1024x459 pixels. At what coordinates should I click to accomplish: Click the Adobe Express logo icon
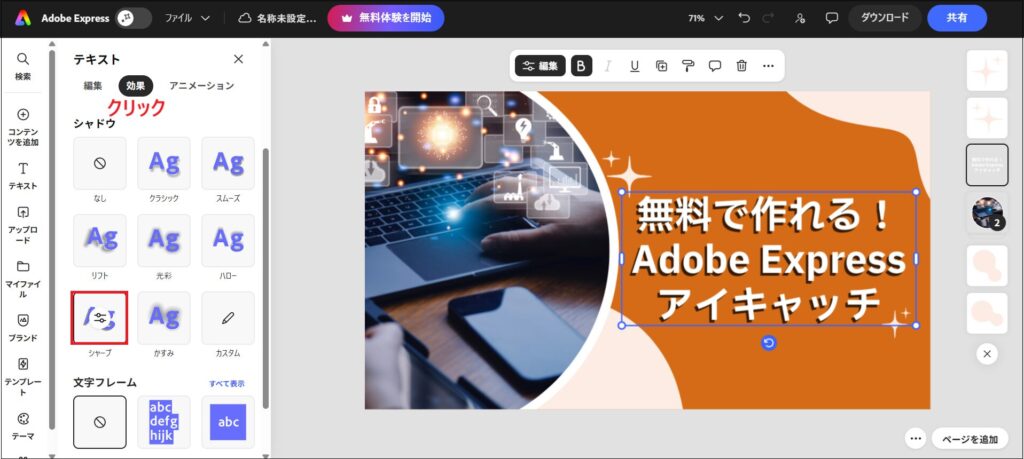pyautogui.click(x=24, y=18)
